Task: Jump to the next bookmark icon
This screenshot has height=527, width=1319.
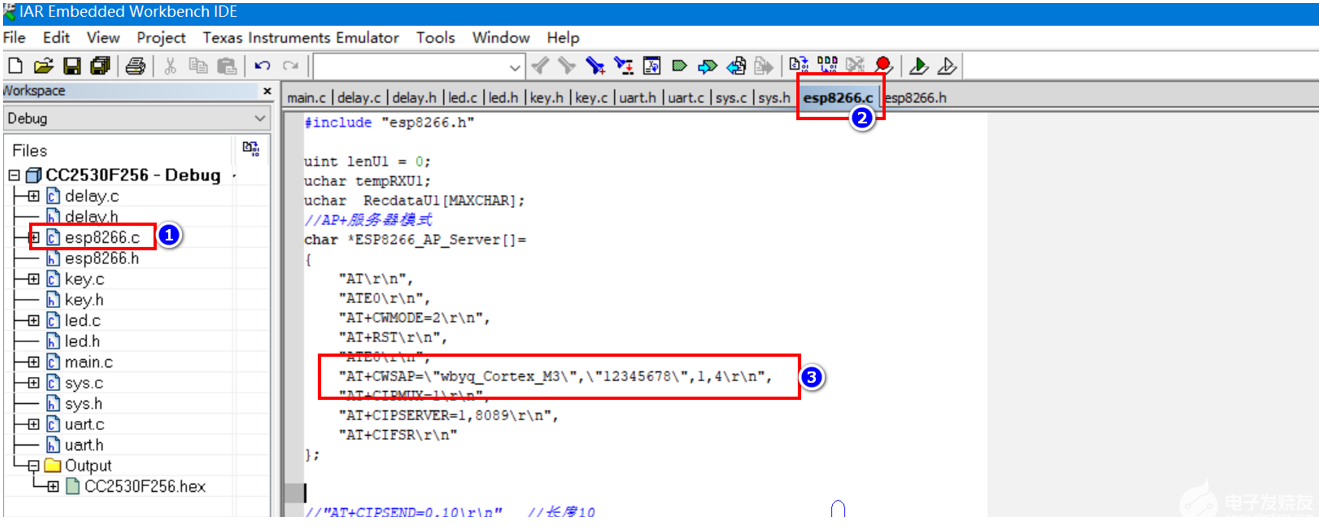Action: [708, 66]
